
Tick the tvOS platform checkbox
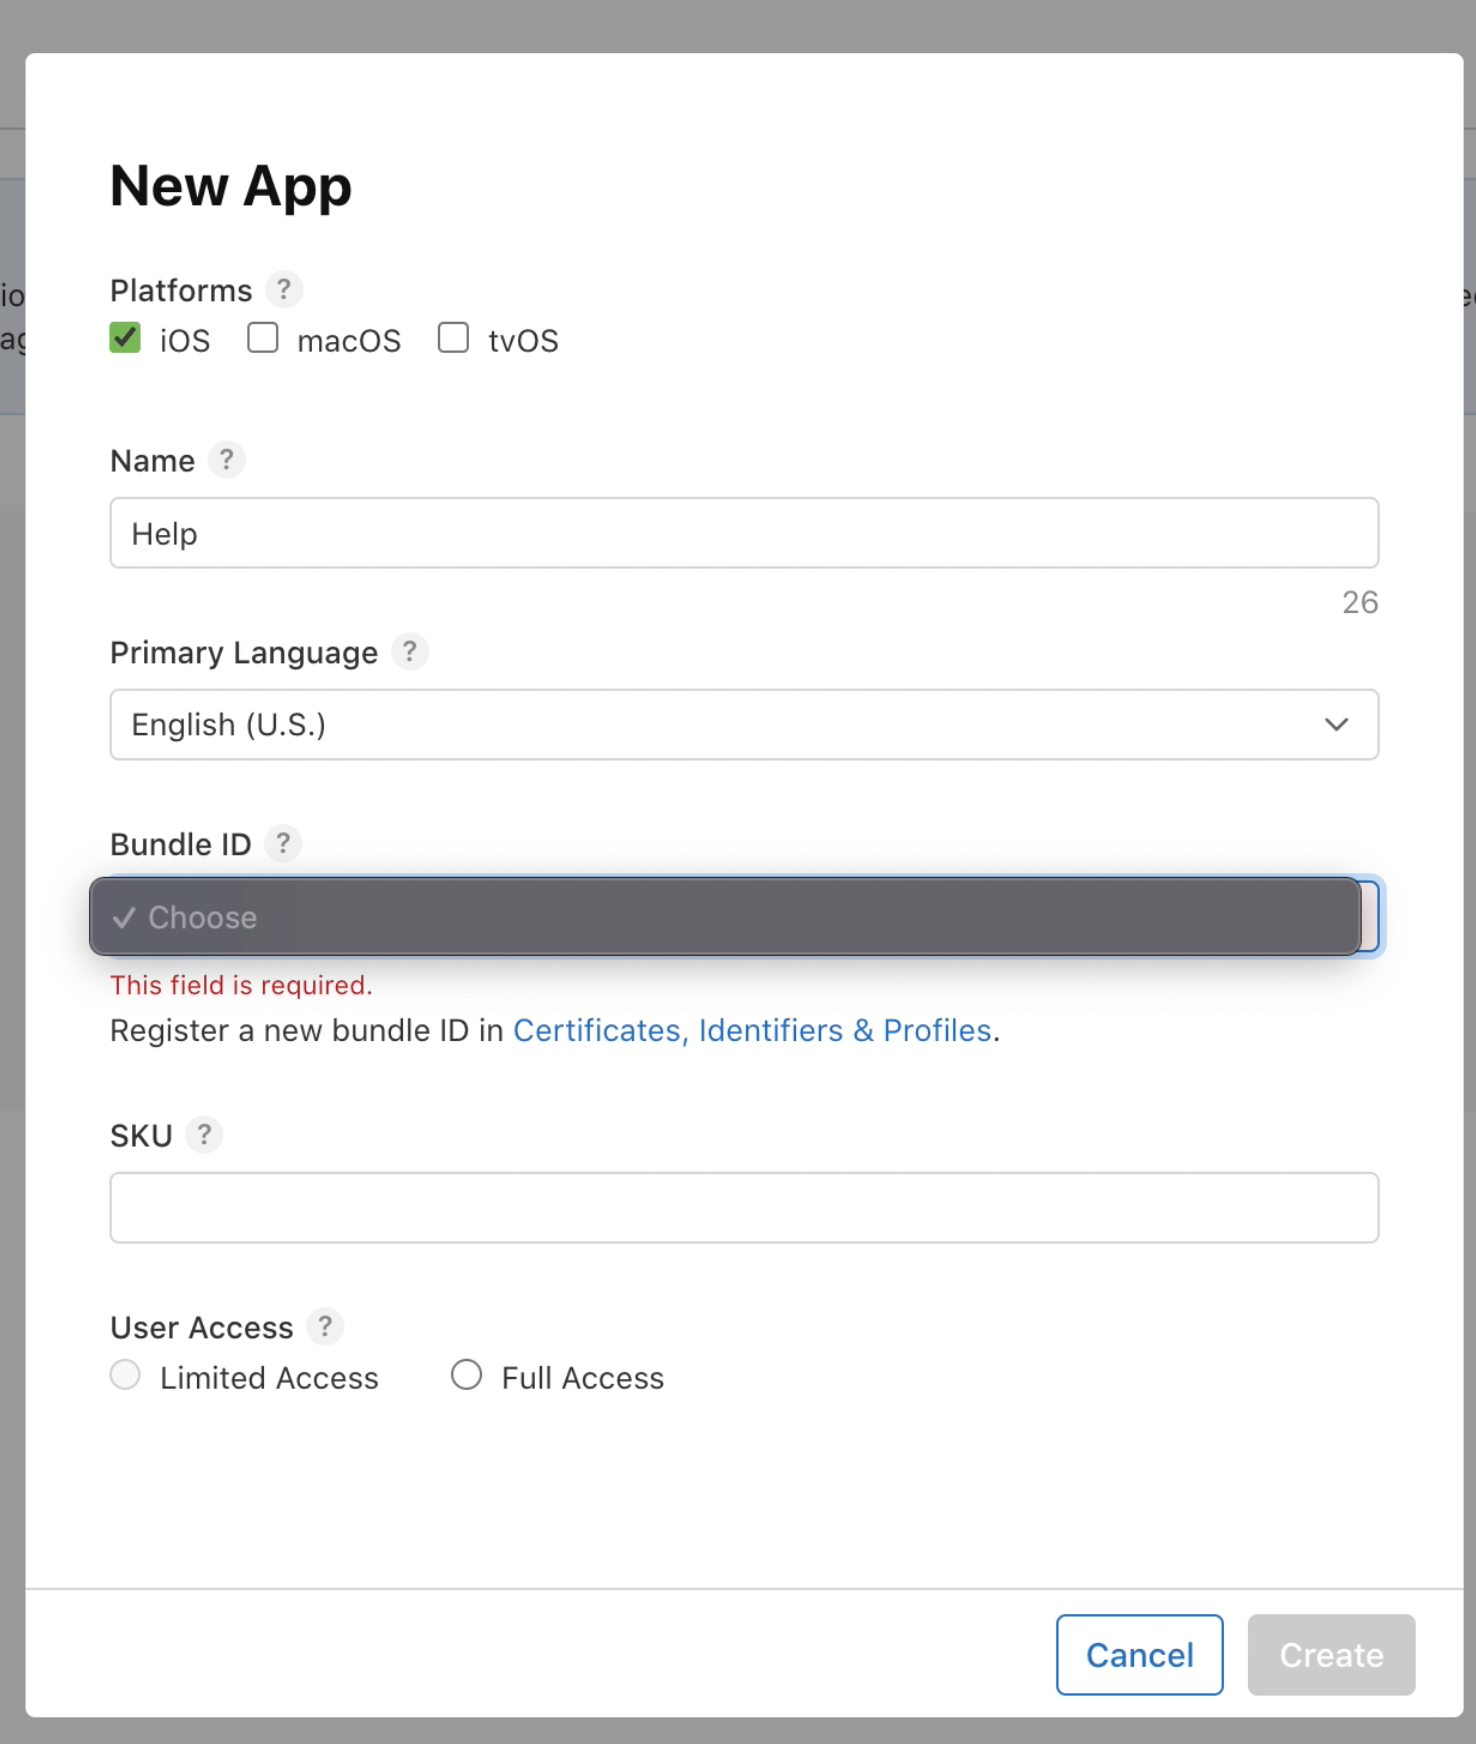click(x=453, y=338)
